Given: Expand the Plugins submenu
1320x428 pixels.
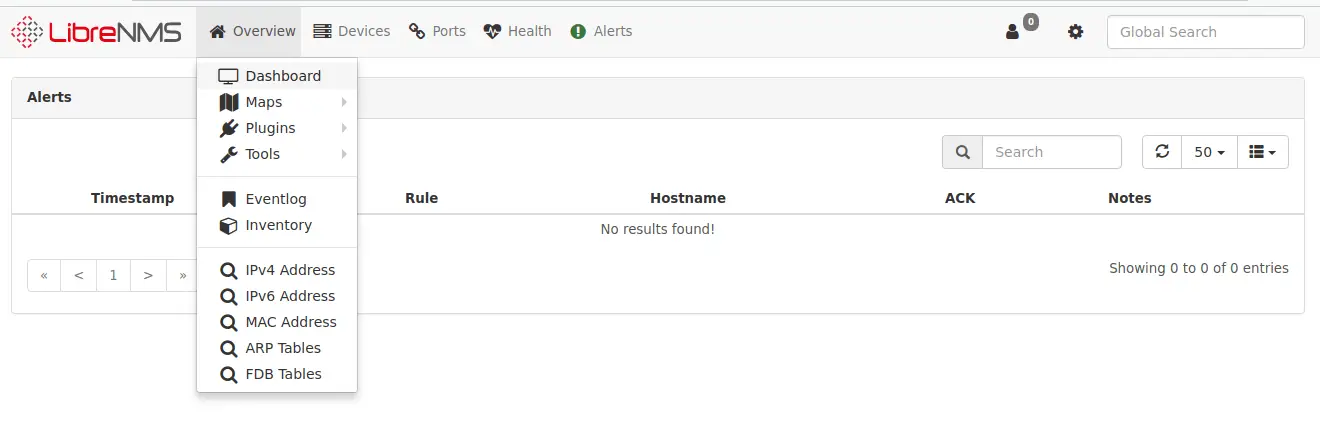Looking at the screenshot, I should click(277, 128).
